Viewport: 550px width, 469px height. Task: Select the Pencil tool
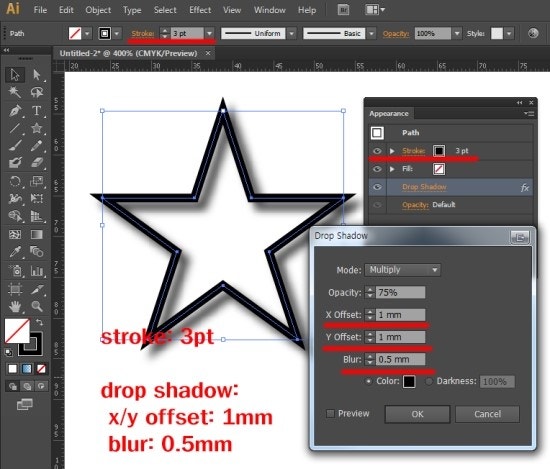click(x=36, y=145)
